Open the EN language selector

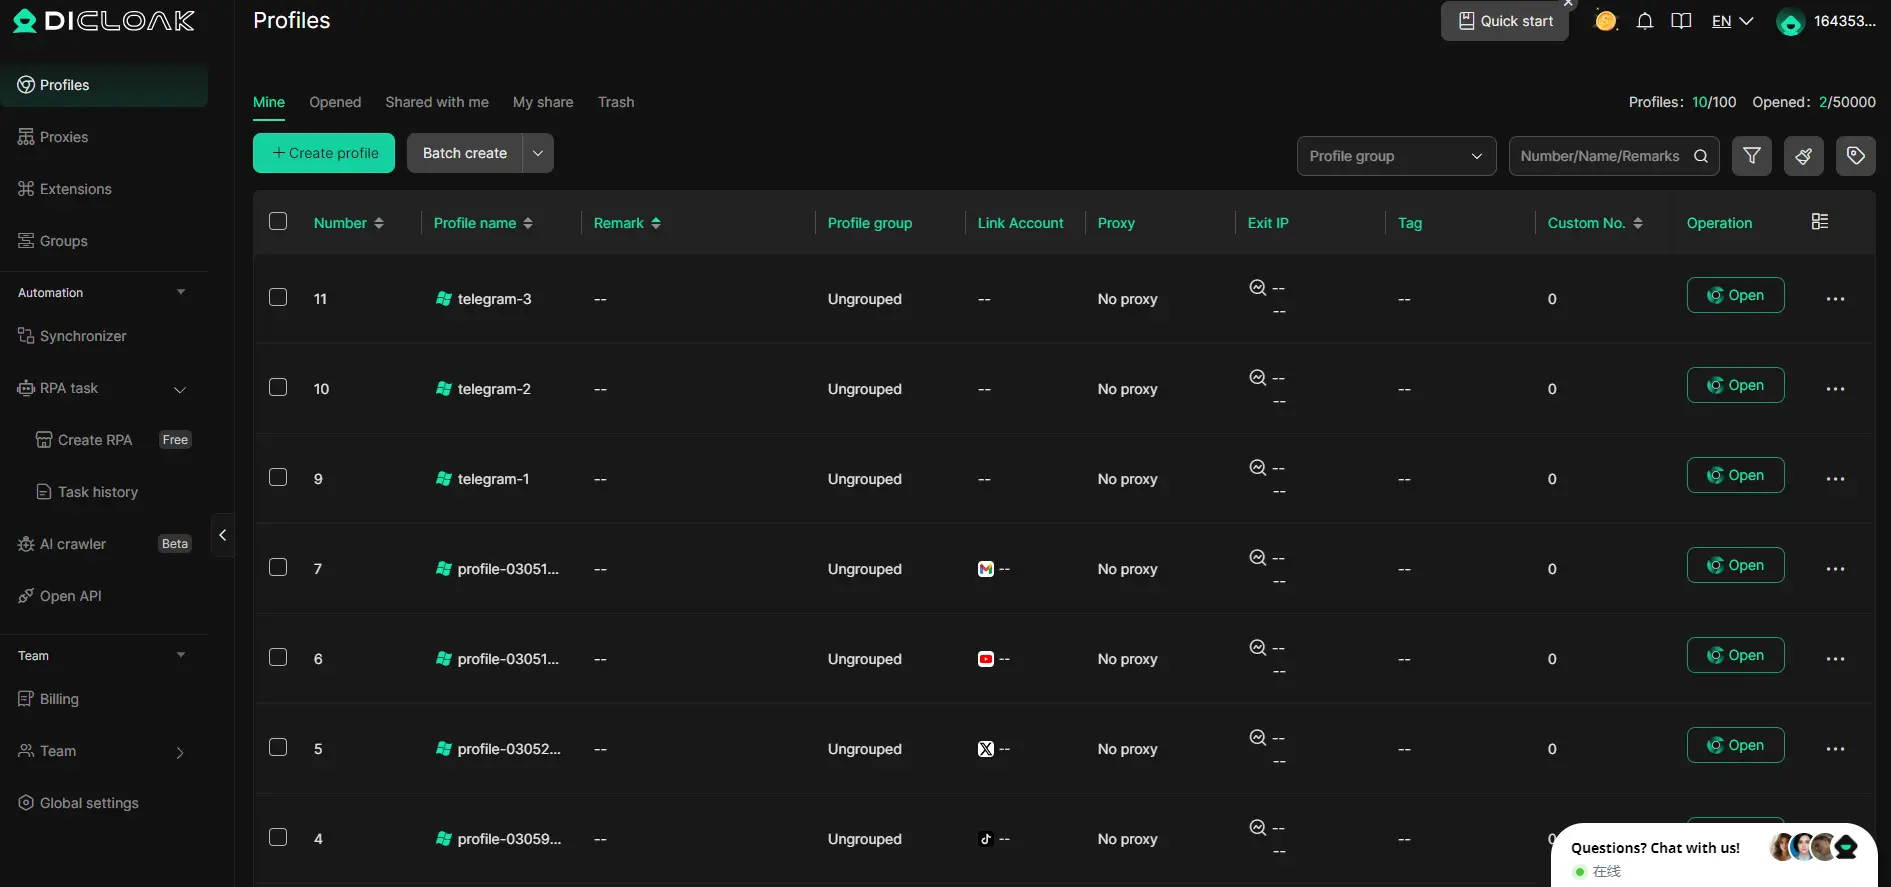pos(1732,21)
